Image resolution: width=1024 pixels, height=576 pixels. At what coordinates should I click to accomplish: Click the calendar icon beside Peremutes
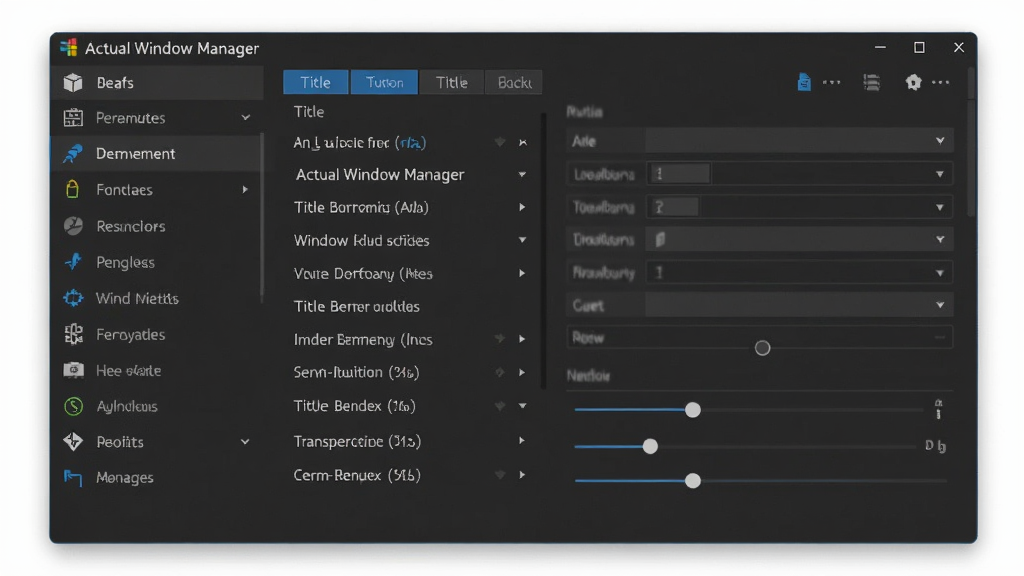coord(73,118)
